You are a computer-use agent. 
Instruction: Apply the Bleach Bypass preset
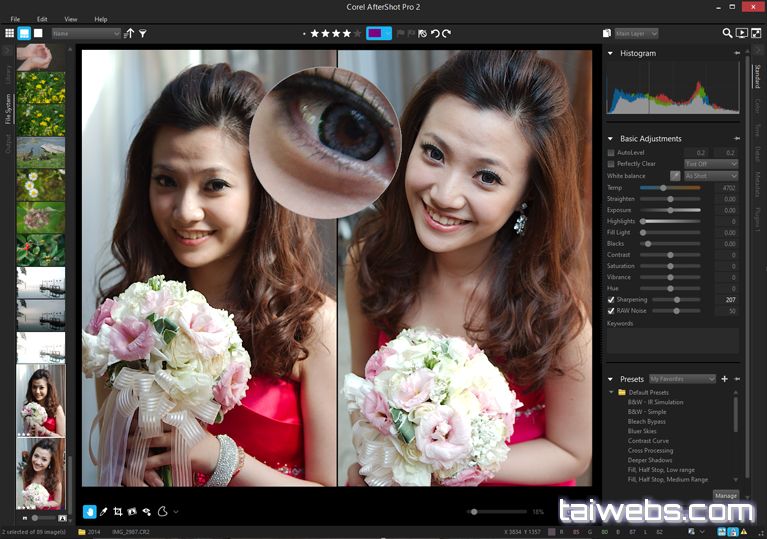pos(647,422)
